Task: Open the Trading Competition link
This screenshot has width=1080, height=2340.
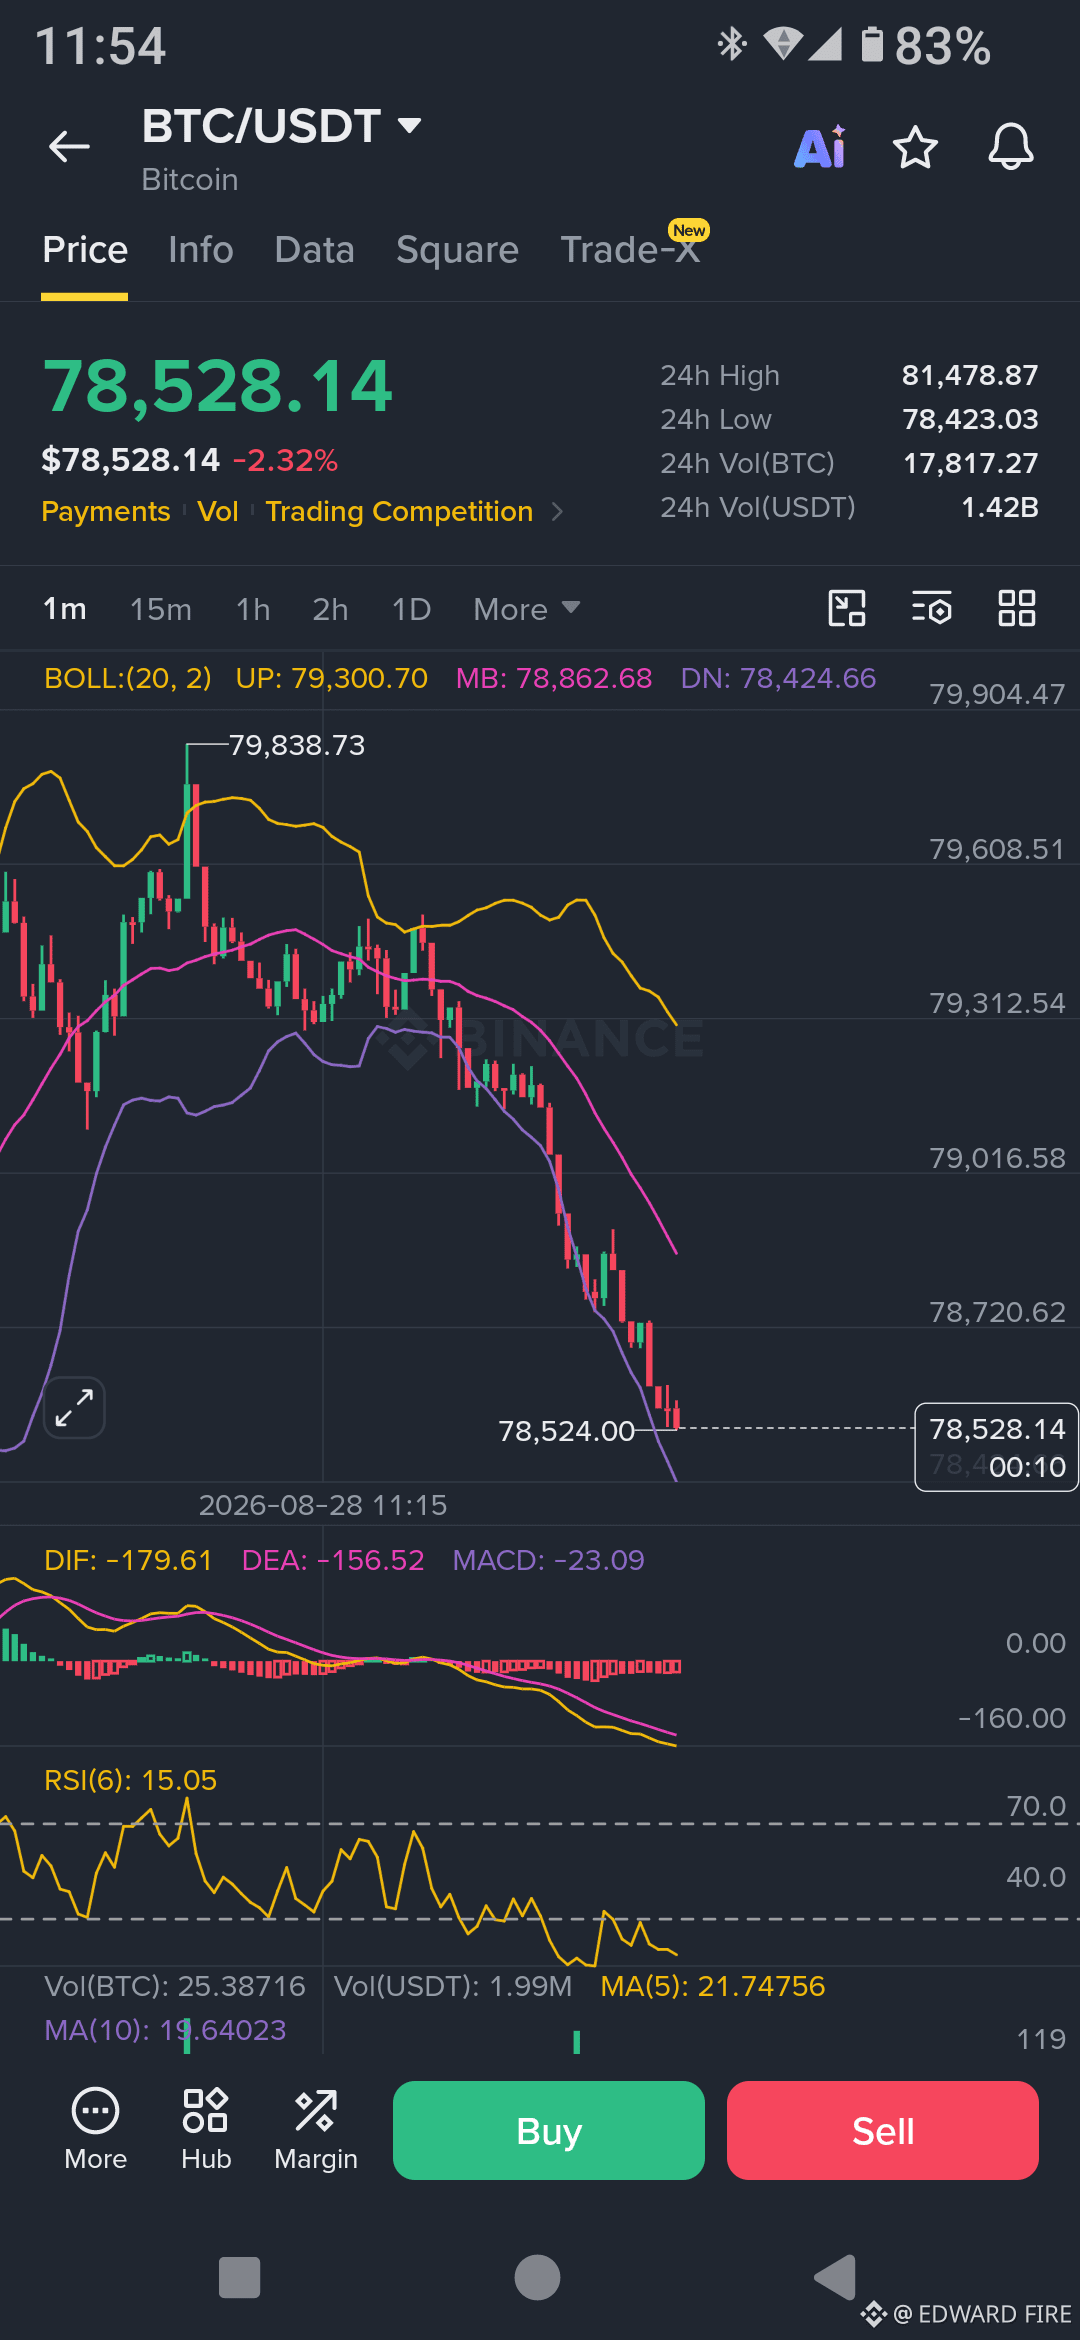Action: [399, 512]
